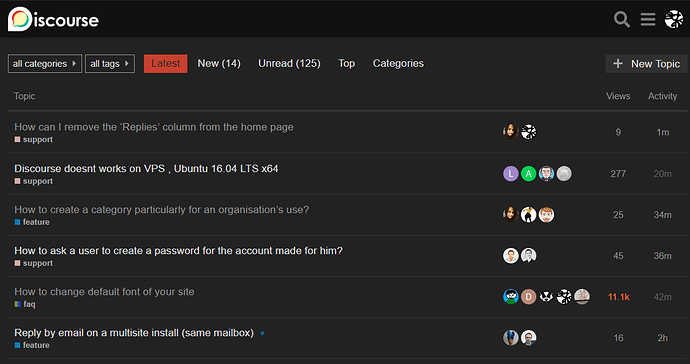The image size is (690, 364).
Task: Click second avatar in organisation category topic
Action: coord(529,215)
